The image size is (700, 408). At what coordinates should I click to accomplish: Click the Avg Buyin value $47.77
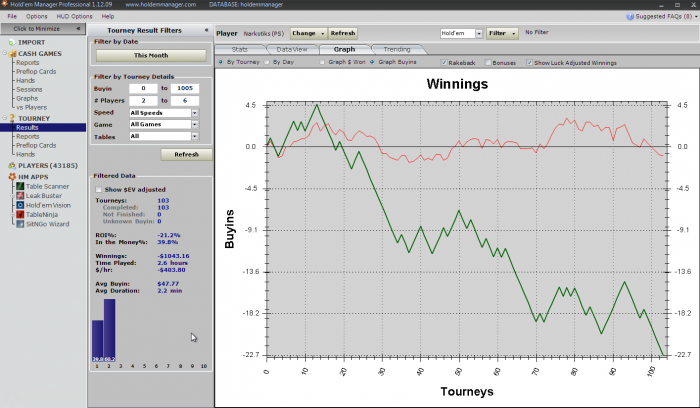[x=168, y=284]
